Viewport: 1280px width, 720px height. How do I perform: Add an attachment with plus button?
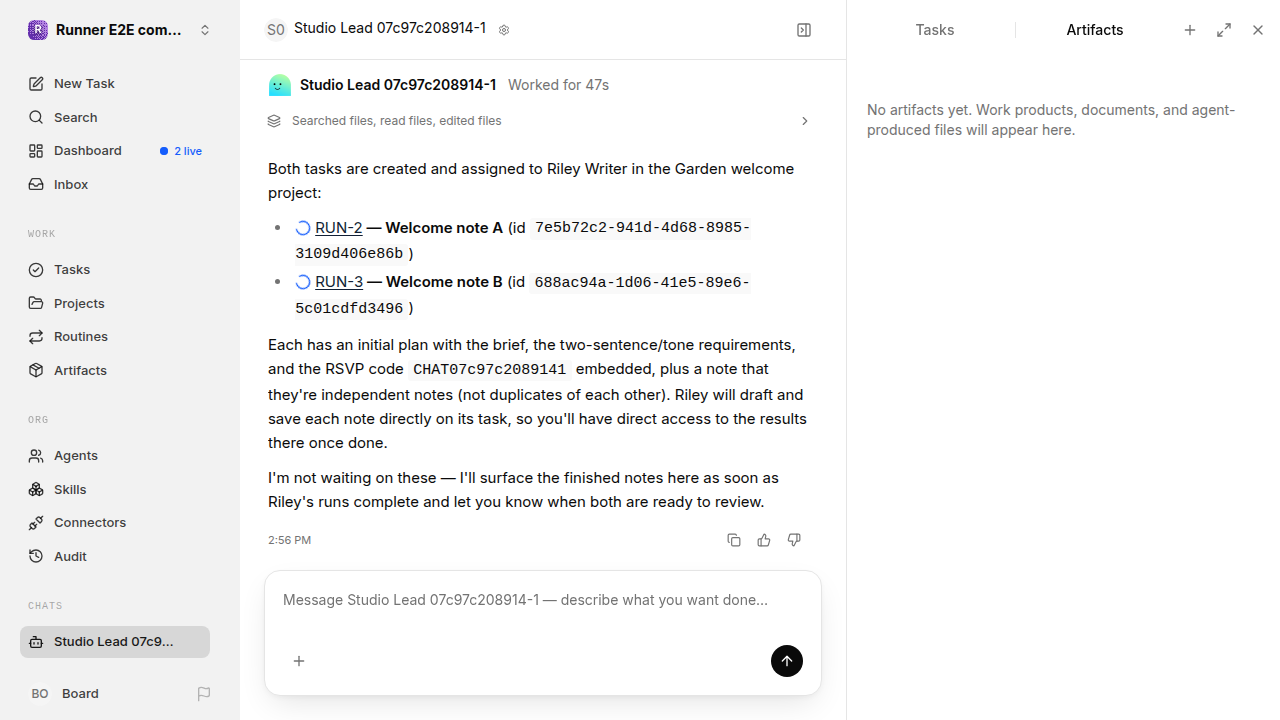(299, 661)
